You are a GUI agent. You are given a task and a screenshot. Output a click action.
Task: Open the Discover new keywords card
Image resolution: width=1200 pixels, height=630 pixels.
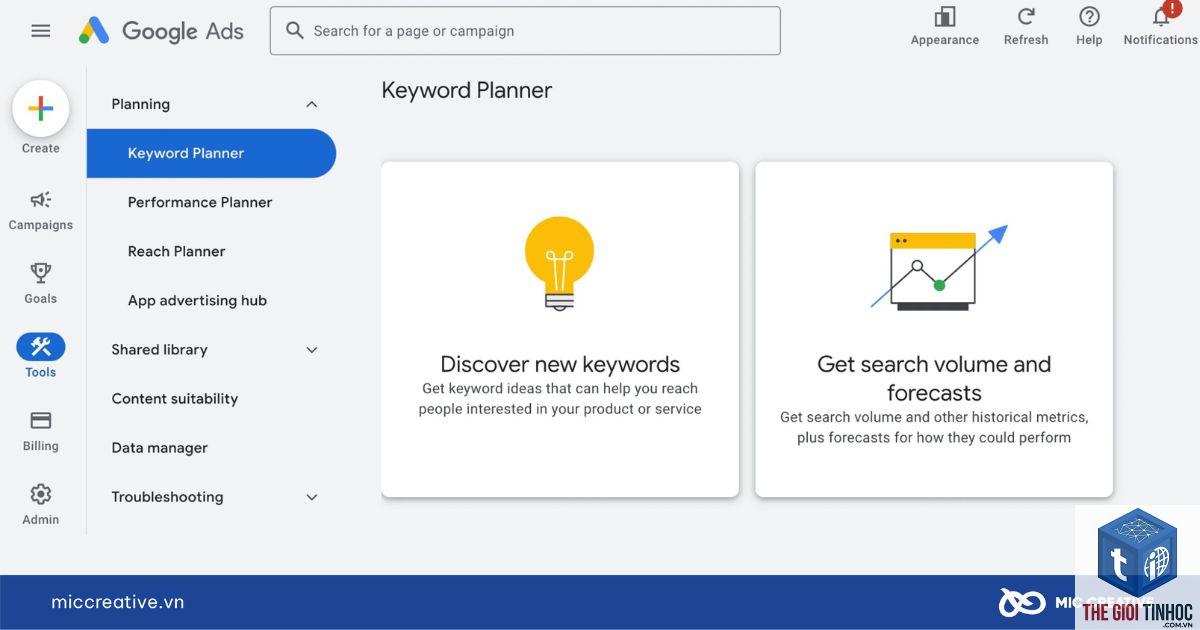[x=560, y=329]
